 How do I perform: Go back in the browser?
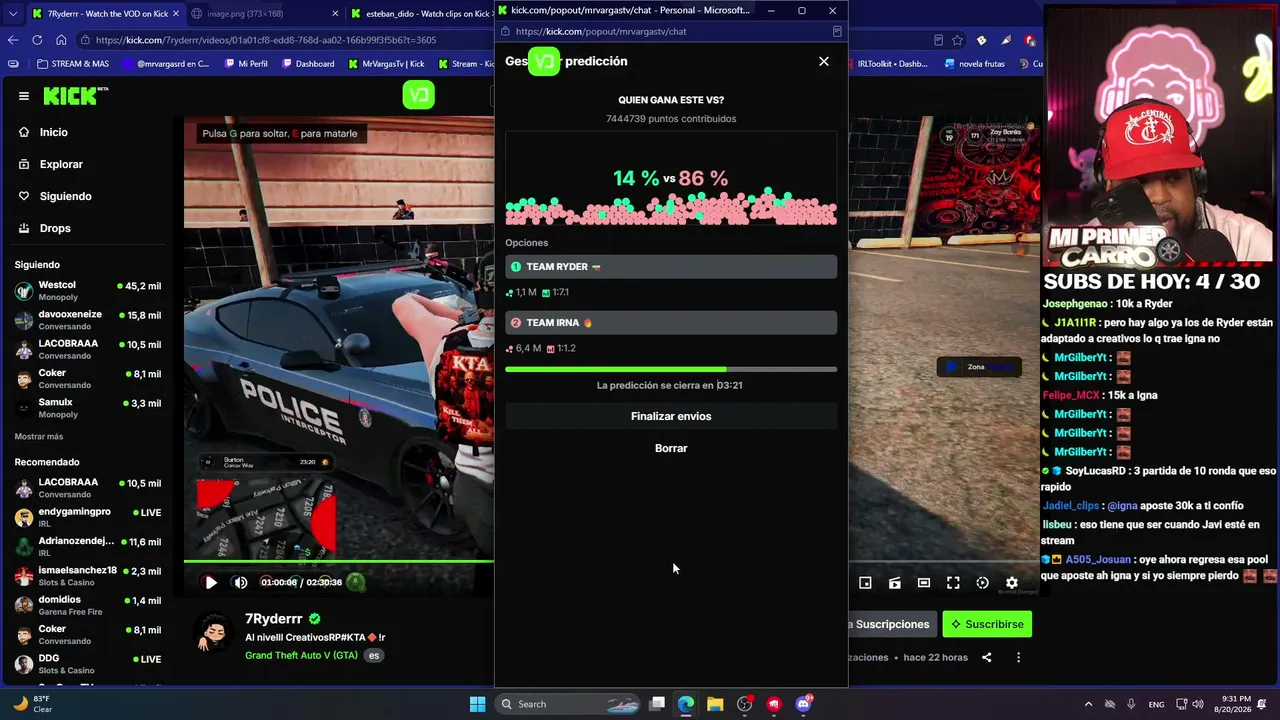13,40
